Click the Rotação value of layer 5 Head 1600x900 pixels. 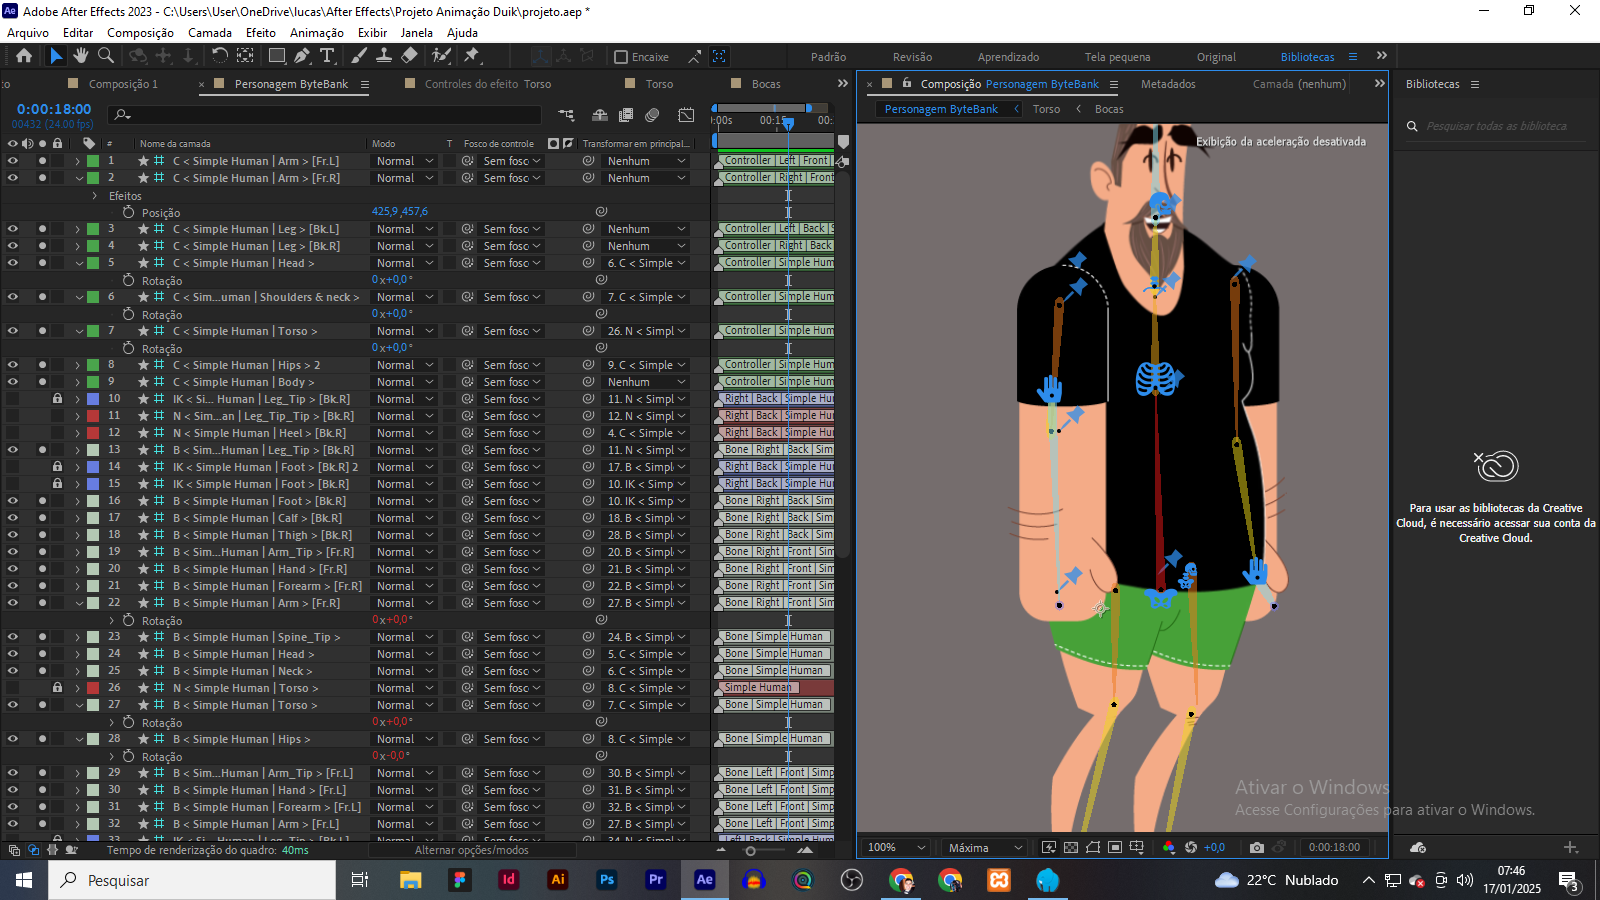(x=390, y=280)
